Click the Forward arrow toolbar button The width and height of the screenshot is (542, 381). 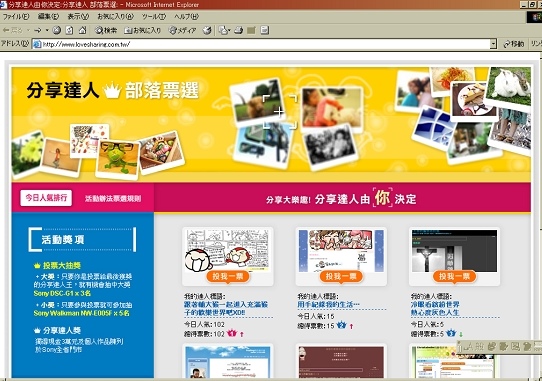38,30
